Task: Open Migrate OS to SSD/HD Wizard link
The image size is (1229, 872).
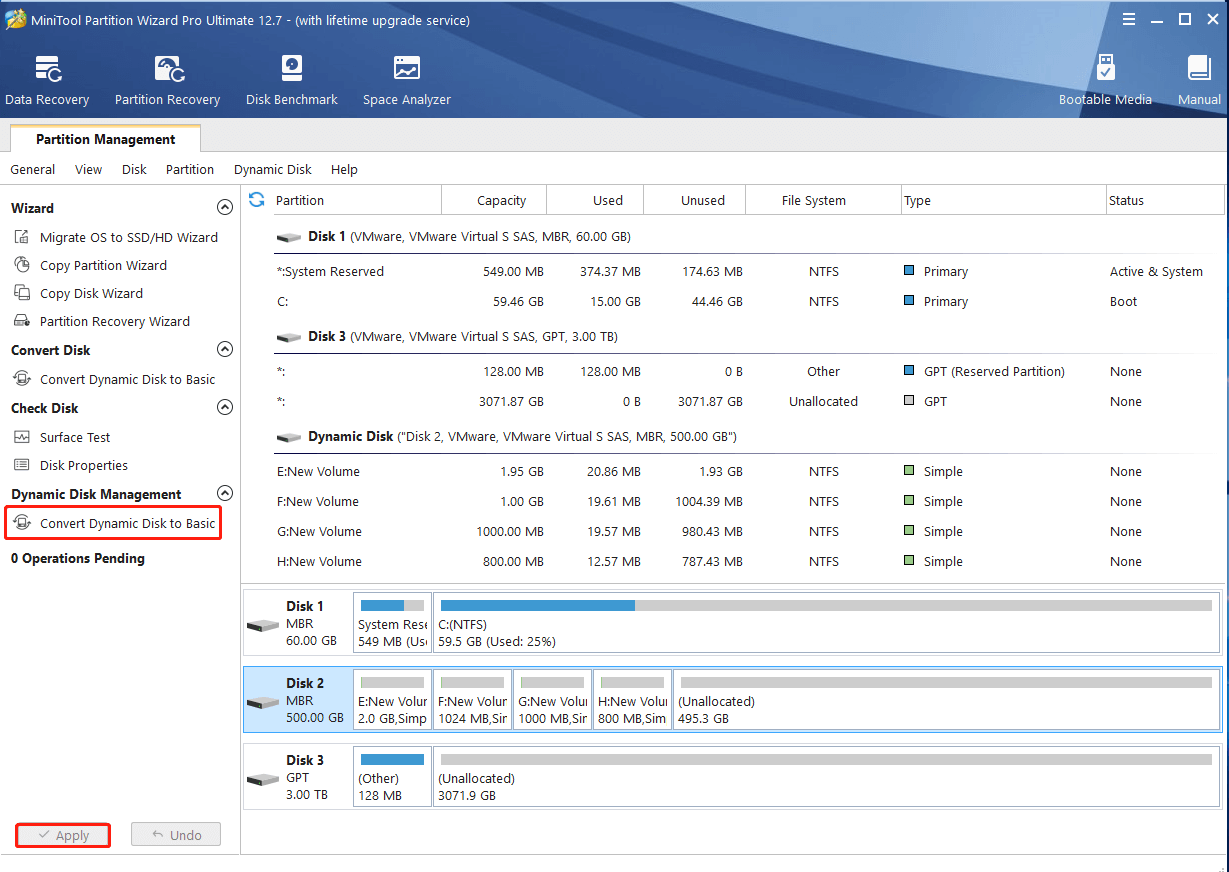Action: click(x=128, y=237)
